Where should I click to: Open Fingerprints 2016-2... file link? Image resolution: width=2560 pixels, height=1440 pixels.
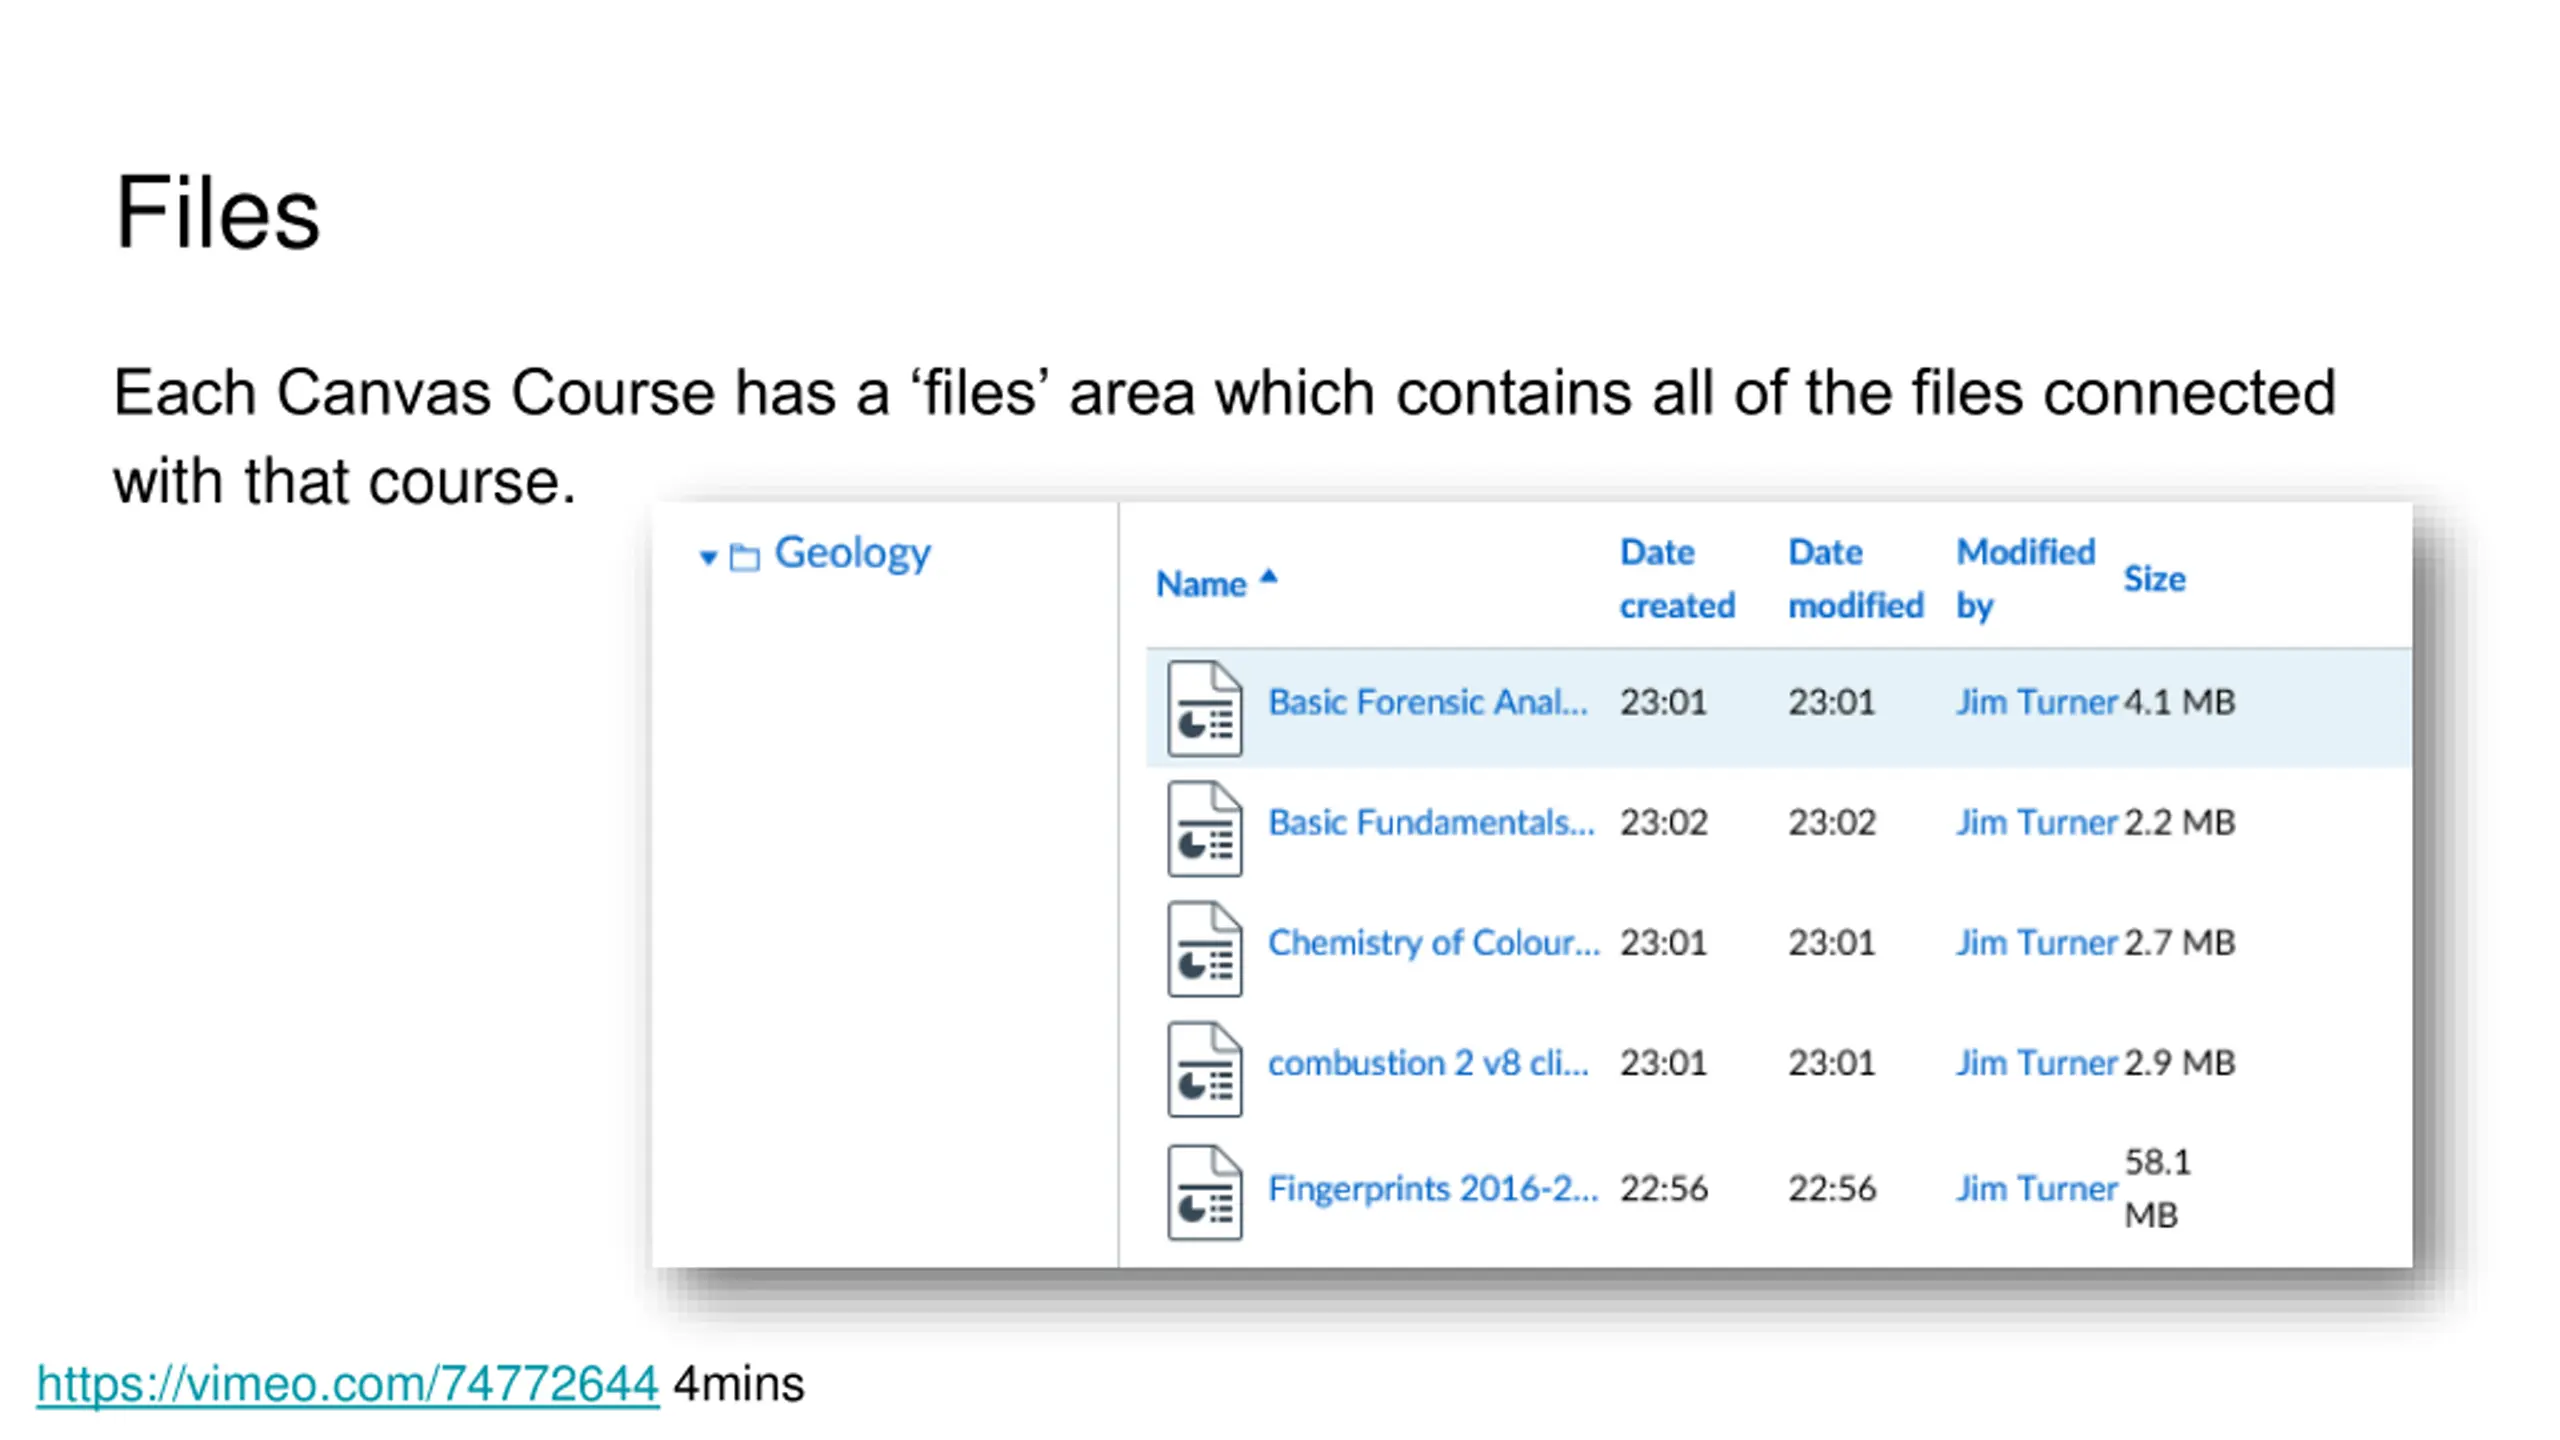[1433, 1188]
